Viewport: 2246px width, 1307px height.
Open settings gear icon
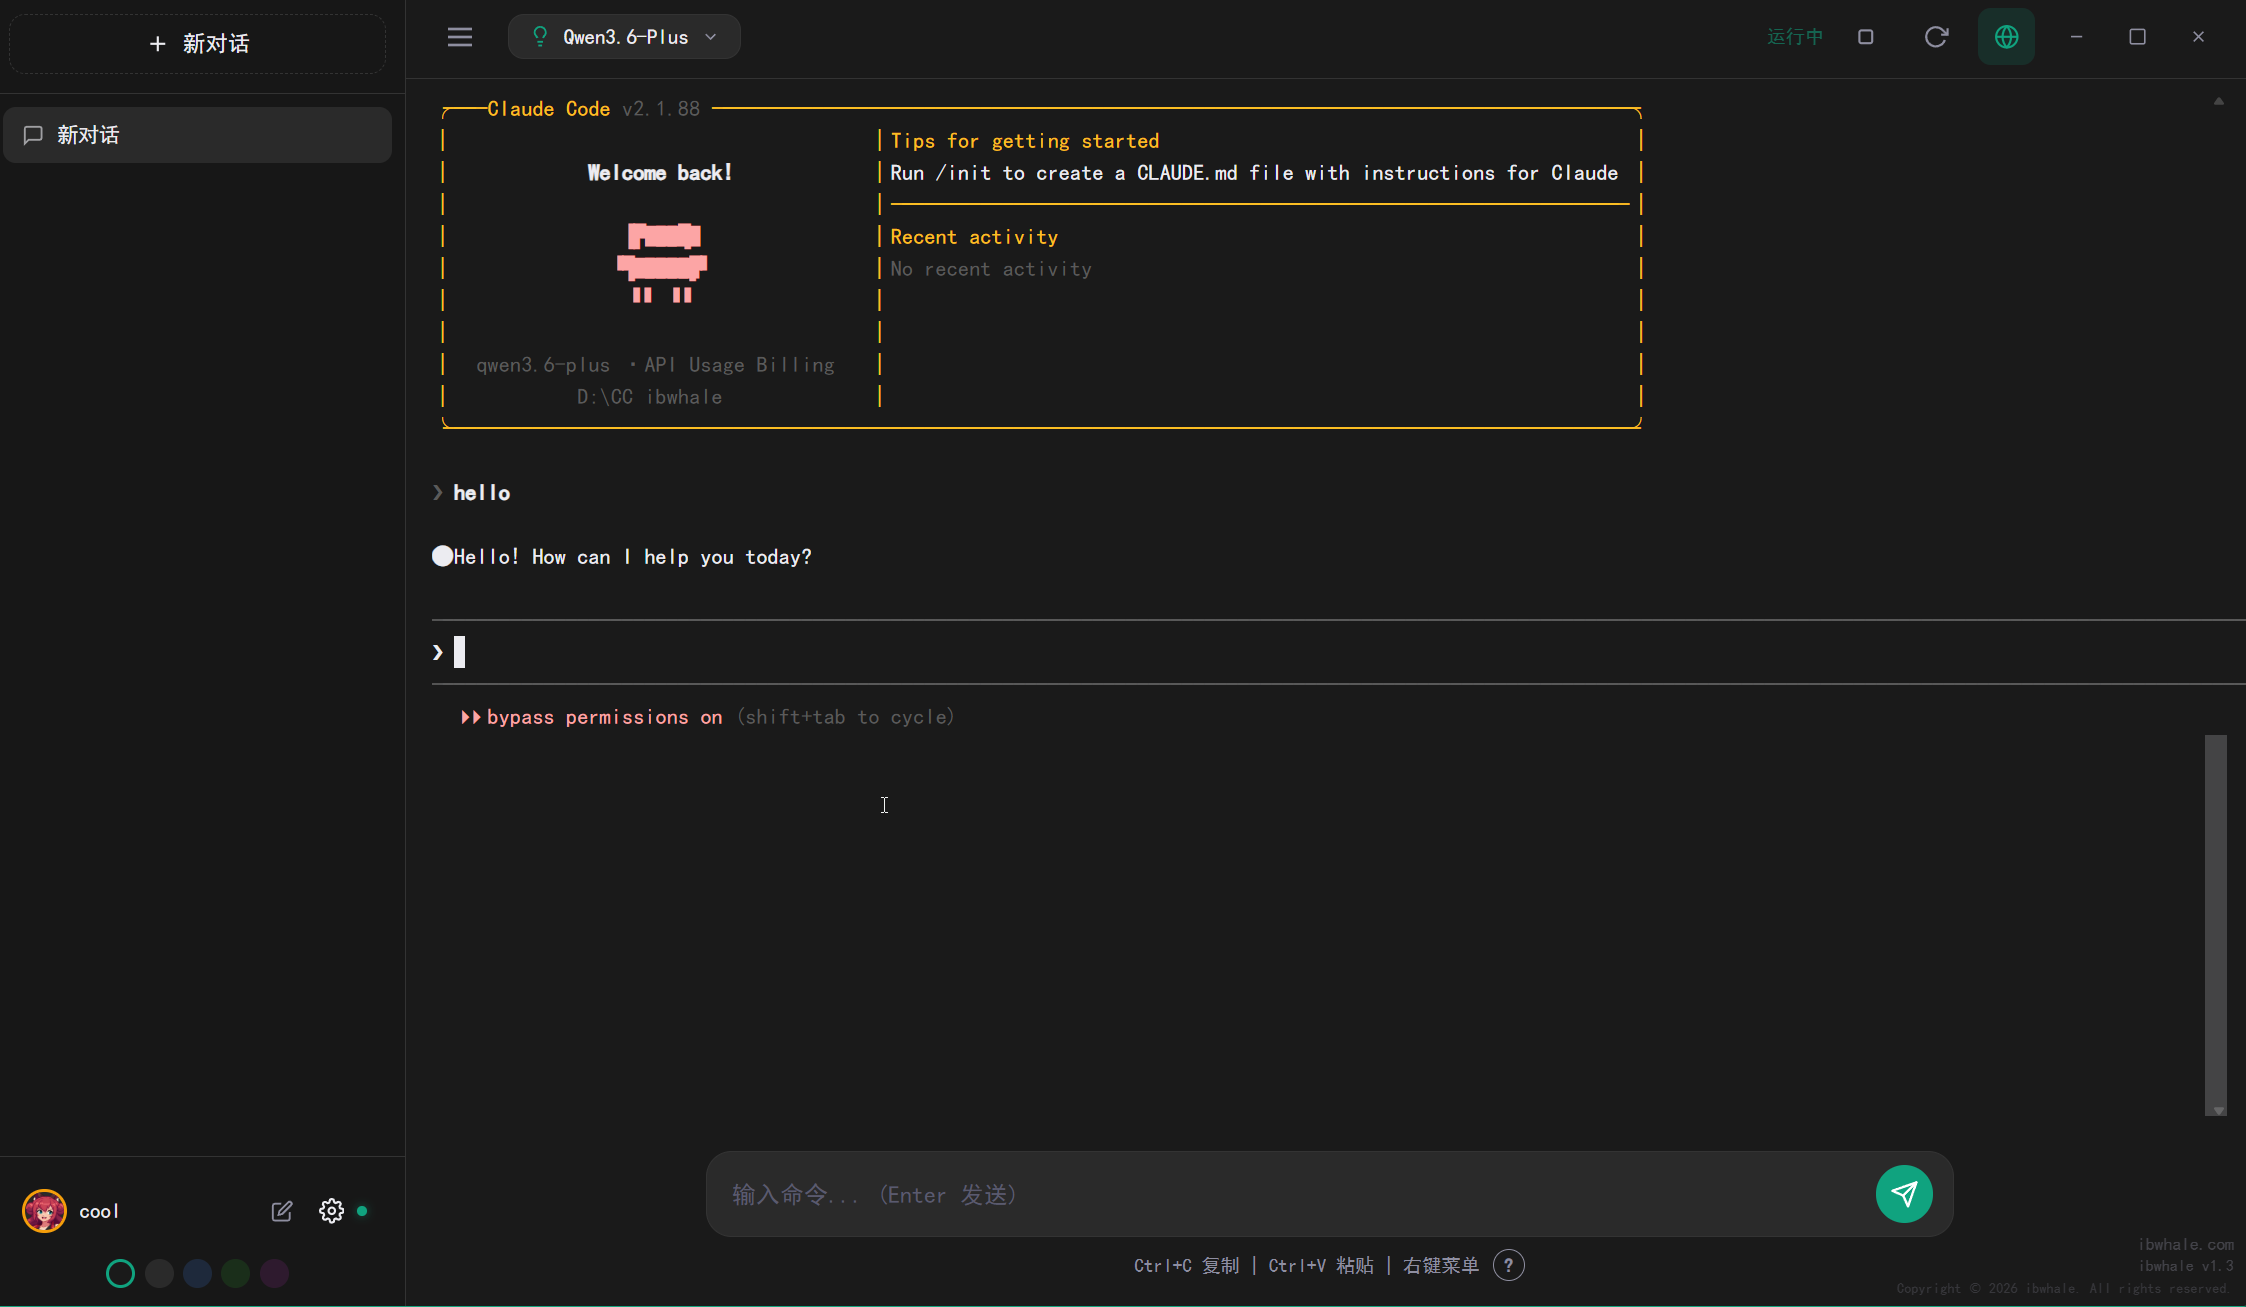pyautogui.click(x=331, y=1211)
